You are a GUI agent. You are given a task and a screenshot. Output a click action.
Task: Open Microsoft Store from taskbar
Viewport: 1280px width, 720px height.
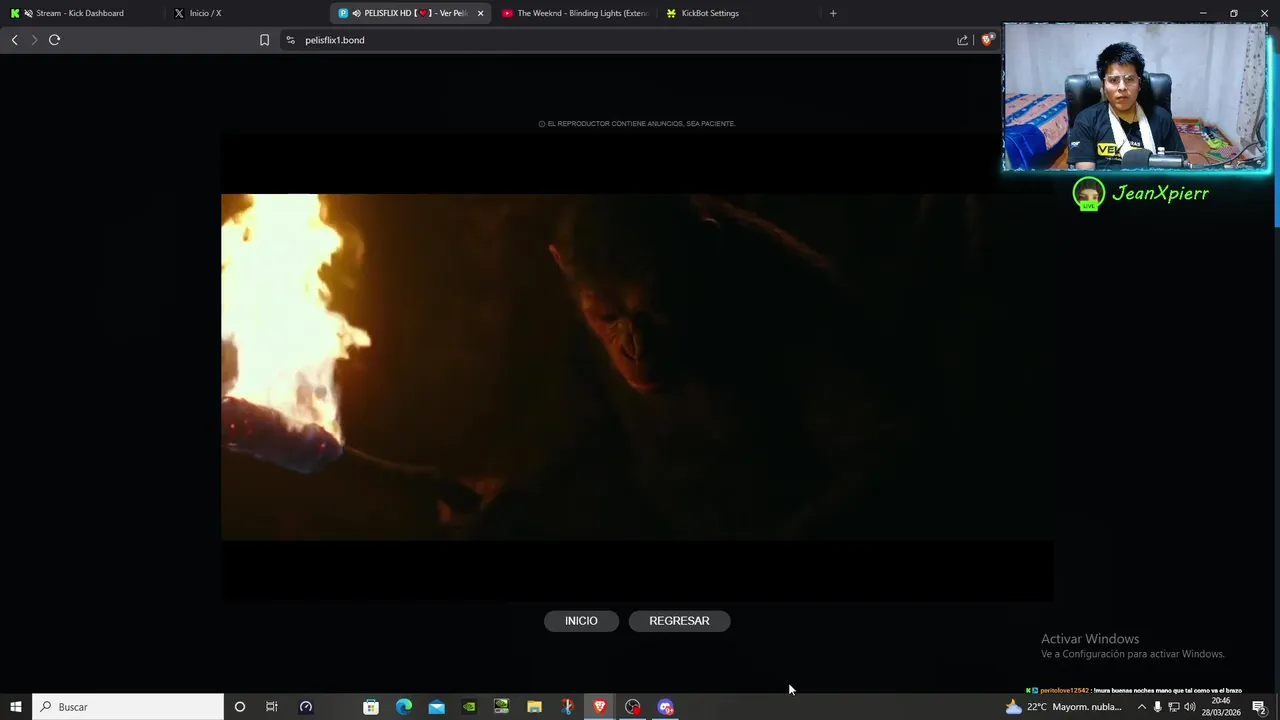[371, 707]
